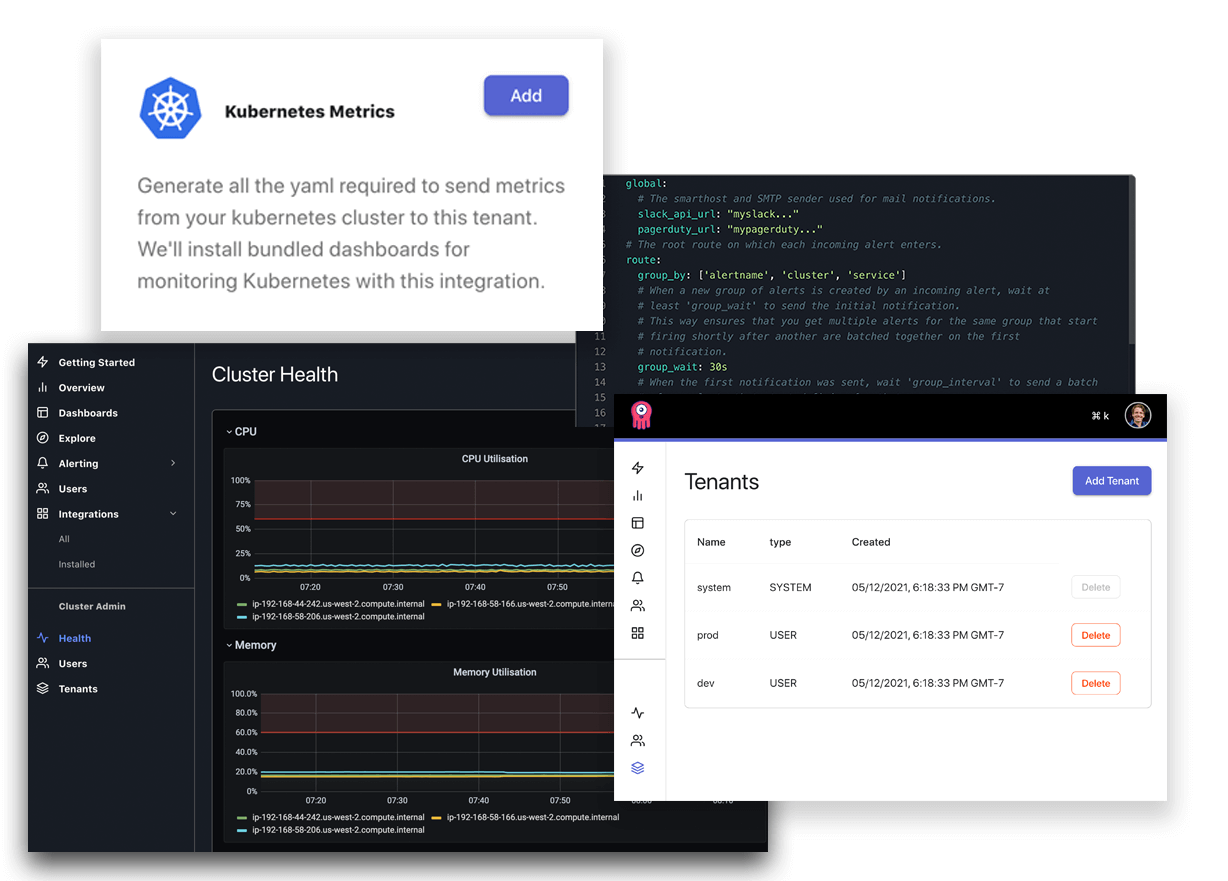Select the prod tenant name cell

tap(708, 635)
